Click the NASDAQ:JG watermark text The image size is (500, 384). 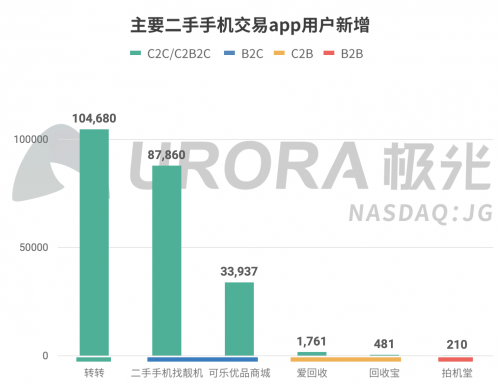(421, 213)
